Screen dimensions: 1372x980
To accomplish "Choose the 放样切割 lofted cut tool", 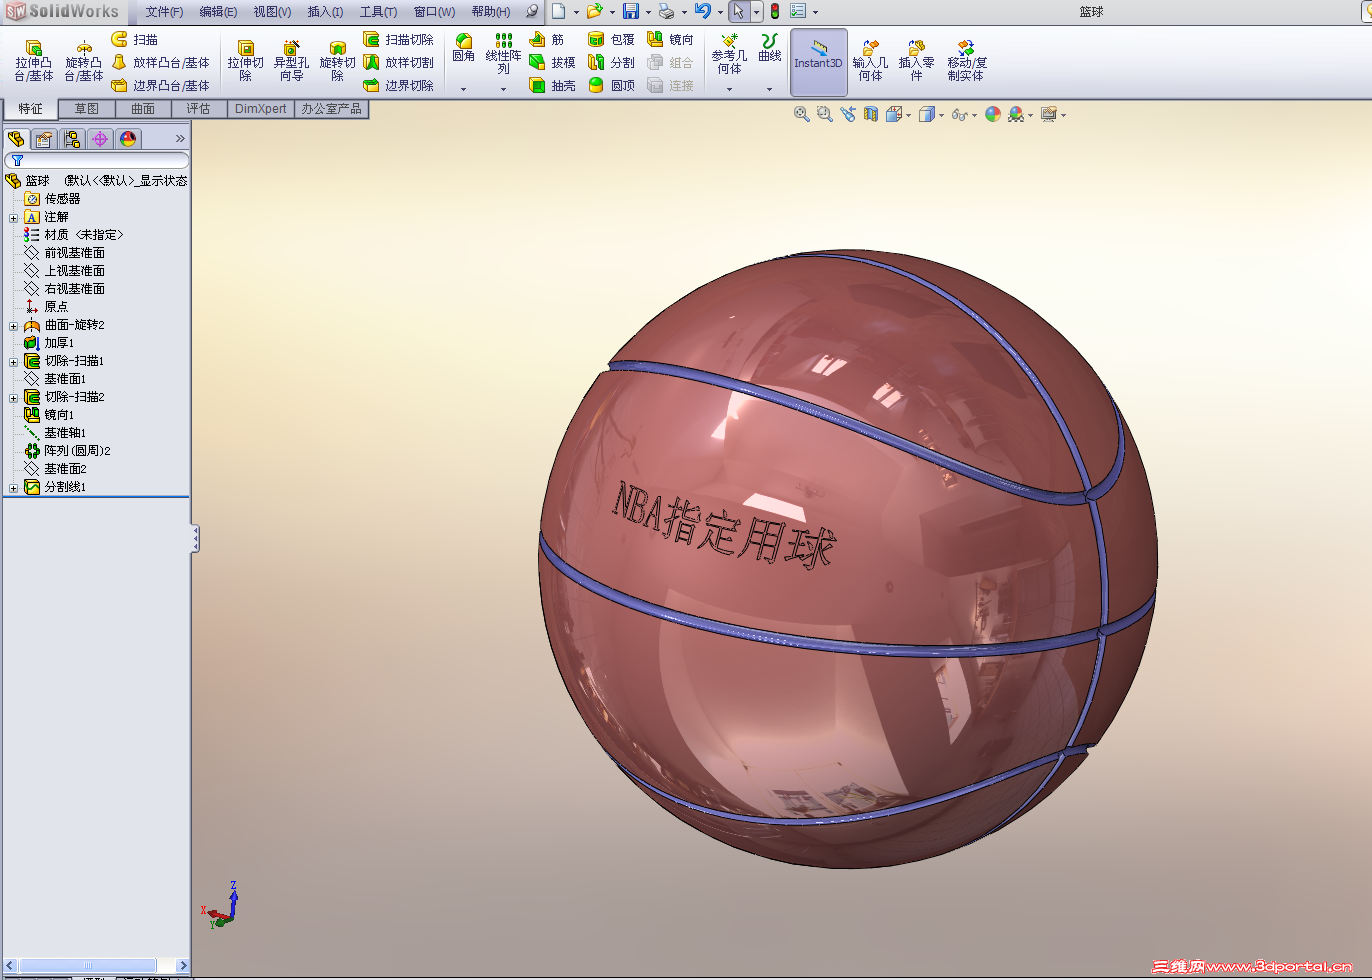I will pyautogui.click(x=398, y=62).
